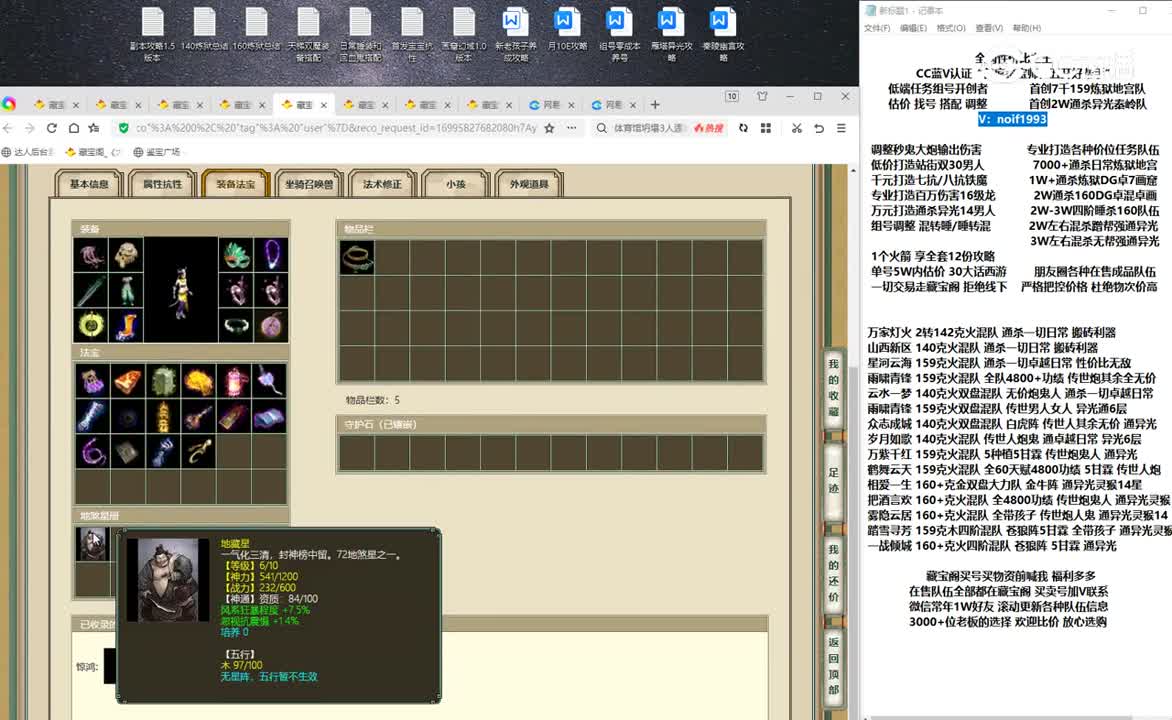1172x720 pixels.
Task: Click the 我的收藏 side button
Action: pyautogui.click(x=833, y=387)
